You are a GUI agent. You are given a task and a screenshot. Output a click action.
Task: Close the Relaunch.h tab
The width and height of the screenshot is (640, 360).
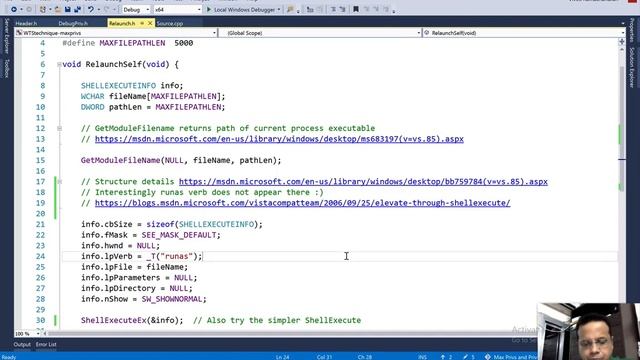[x=150, y=24]
